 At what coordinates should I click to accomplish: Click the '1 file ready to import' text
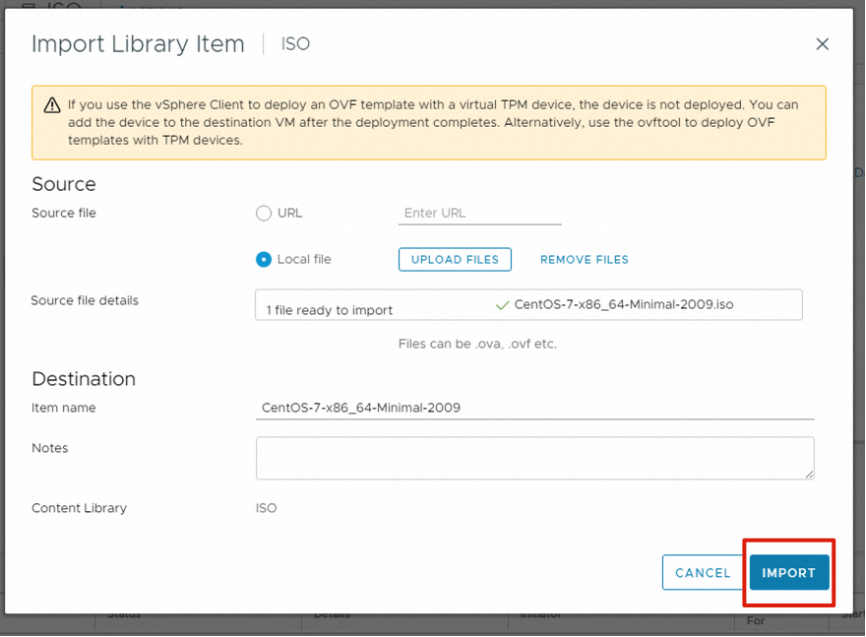click(329, 310)
